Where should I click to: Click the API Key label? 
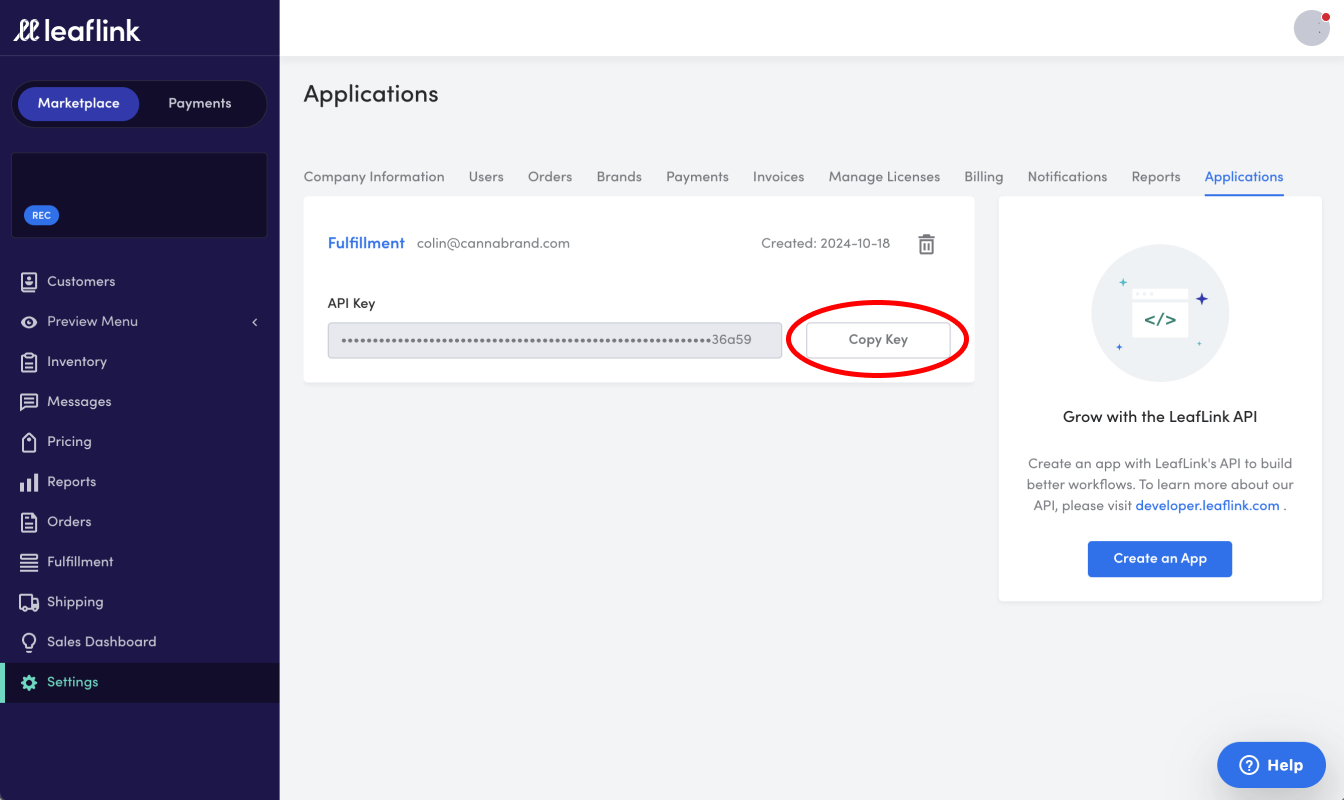pos(351,303)
